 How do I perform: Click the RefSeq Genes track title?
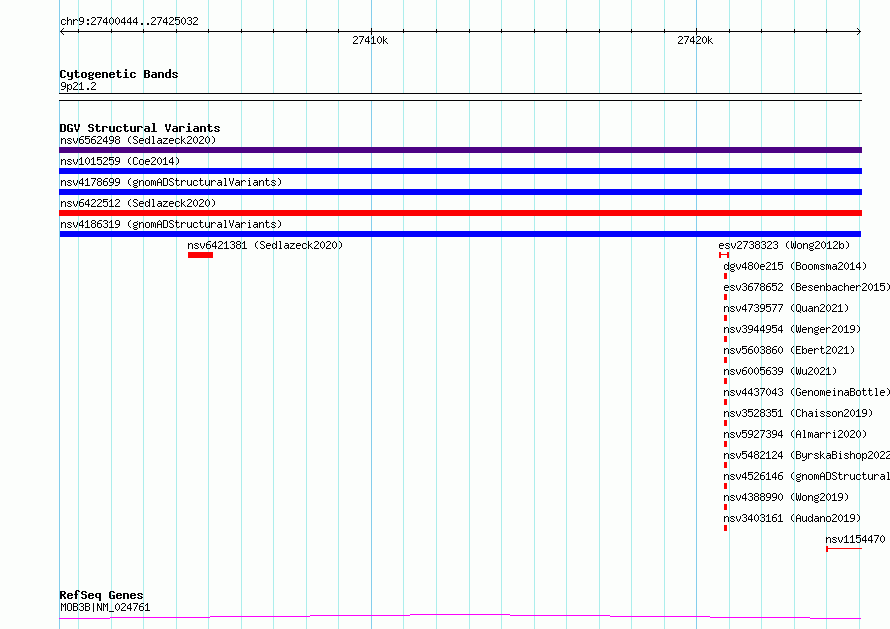(101, 595)
